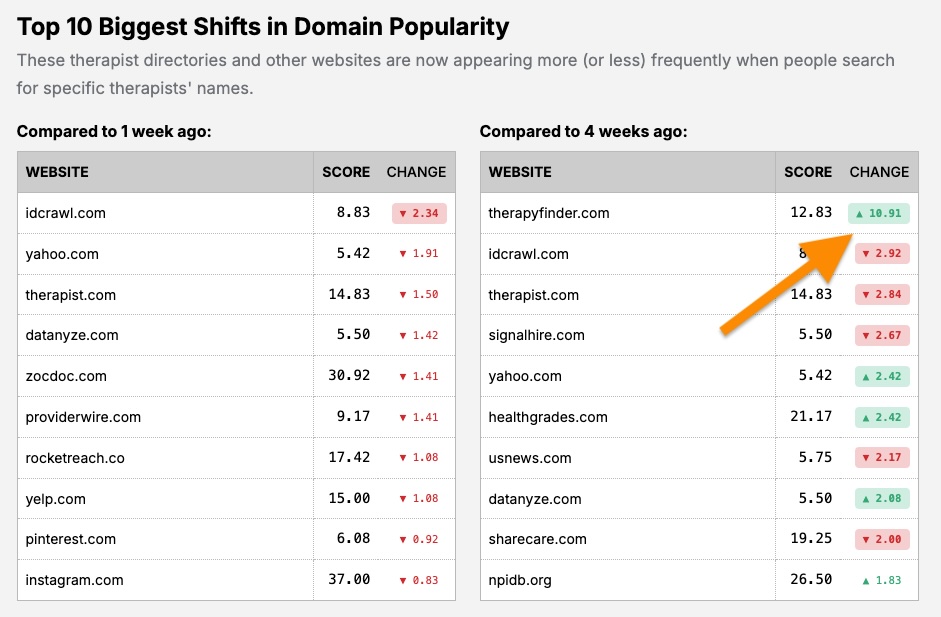The image size is (941, 617).
Task: Click the green gain icon next to npidb.org
Action: (x=864, y=580)
